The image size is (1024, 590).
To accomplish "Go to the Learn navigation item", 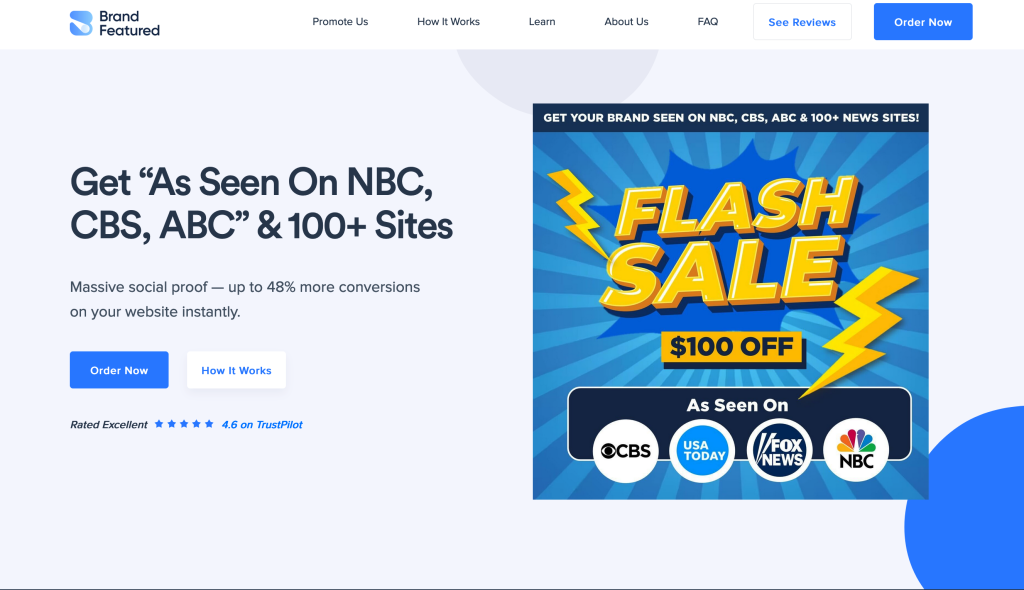I will pyautogui.click(x=542, y=22).
